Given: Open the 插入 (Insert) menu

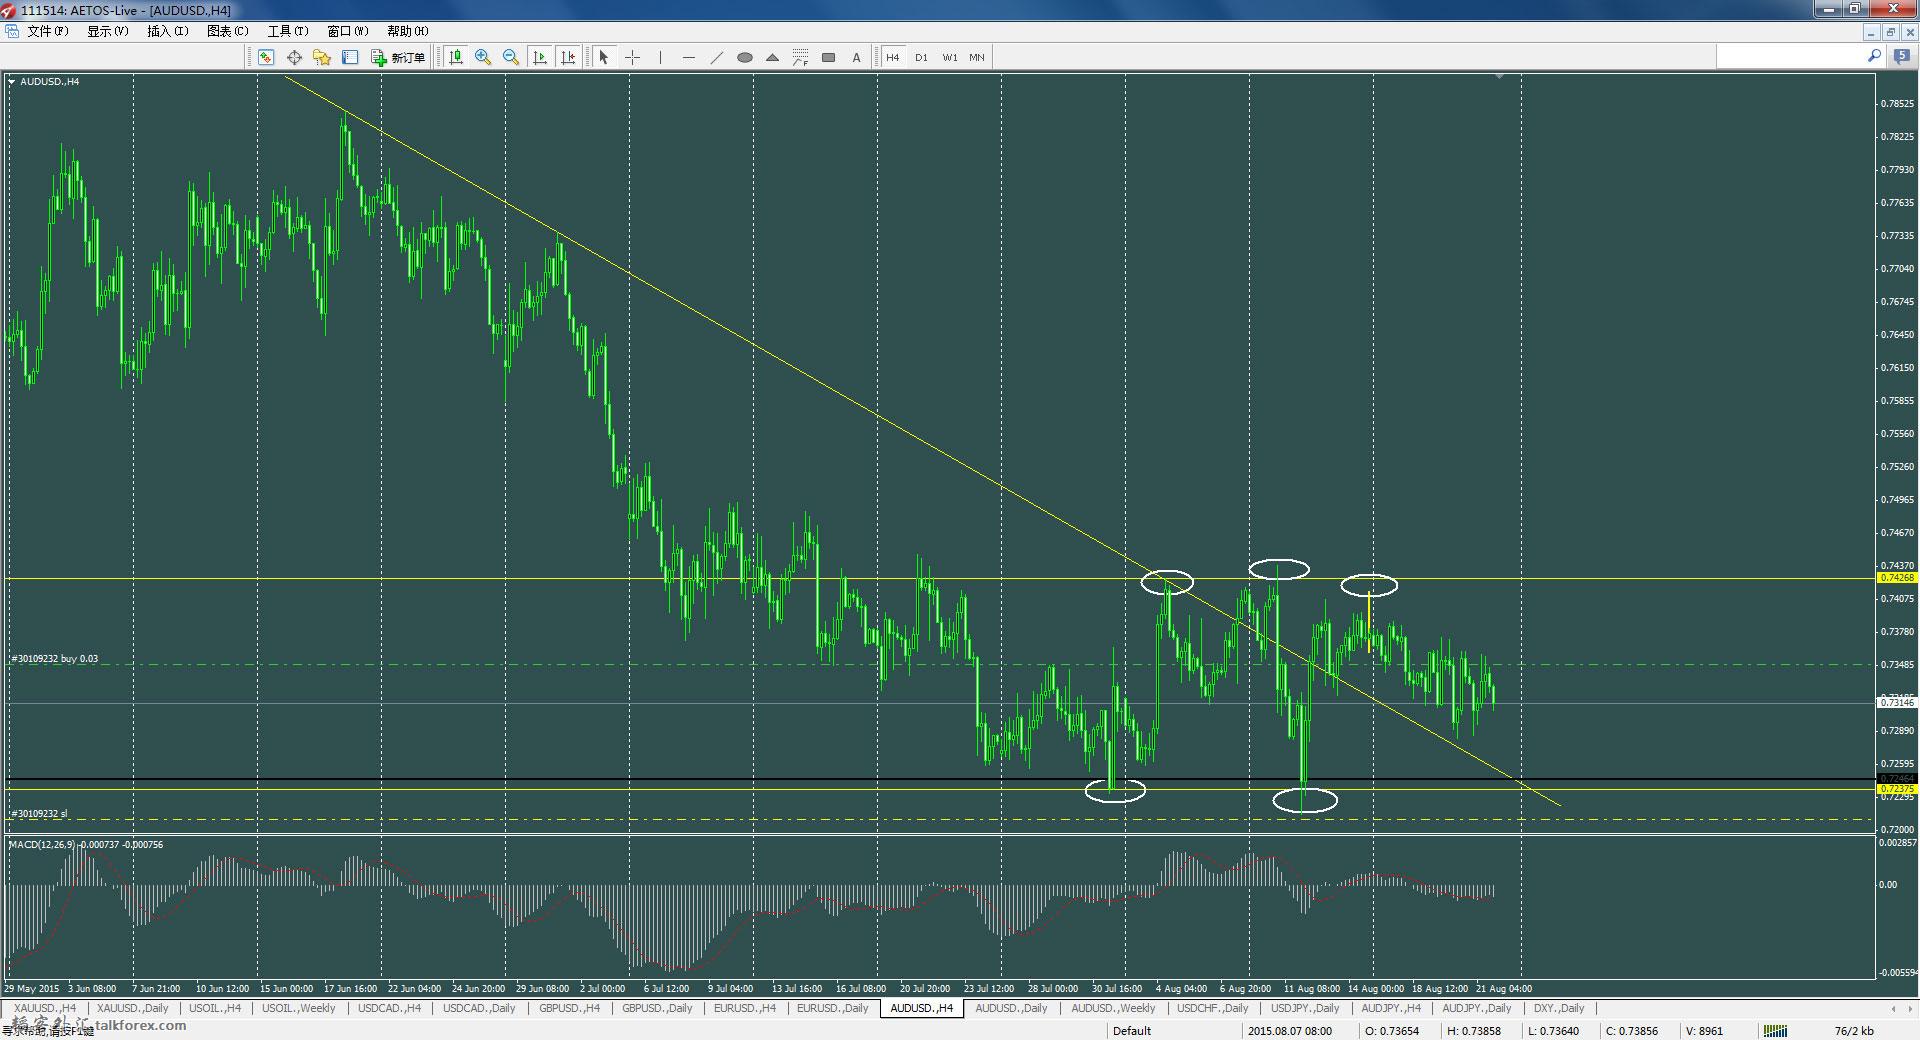Looking at the screenshot, I should pos(167,31).
